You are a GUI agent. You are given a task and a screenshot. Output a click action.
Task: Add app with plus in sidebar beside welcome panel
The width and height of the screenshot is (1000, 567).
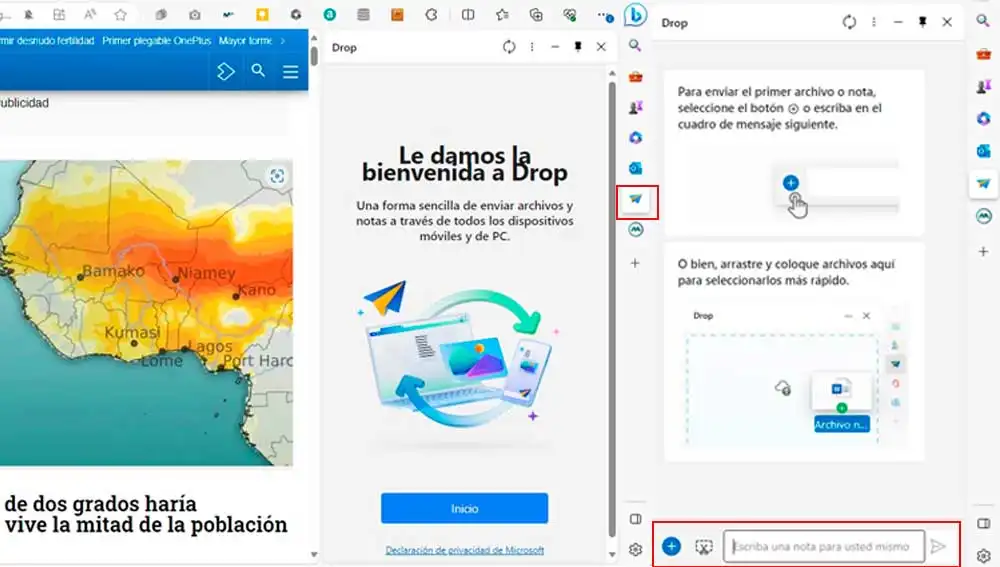pyautogui.click(x=635, y=263)
